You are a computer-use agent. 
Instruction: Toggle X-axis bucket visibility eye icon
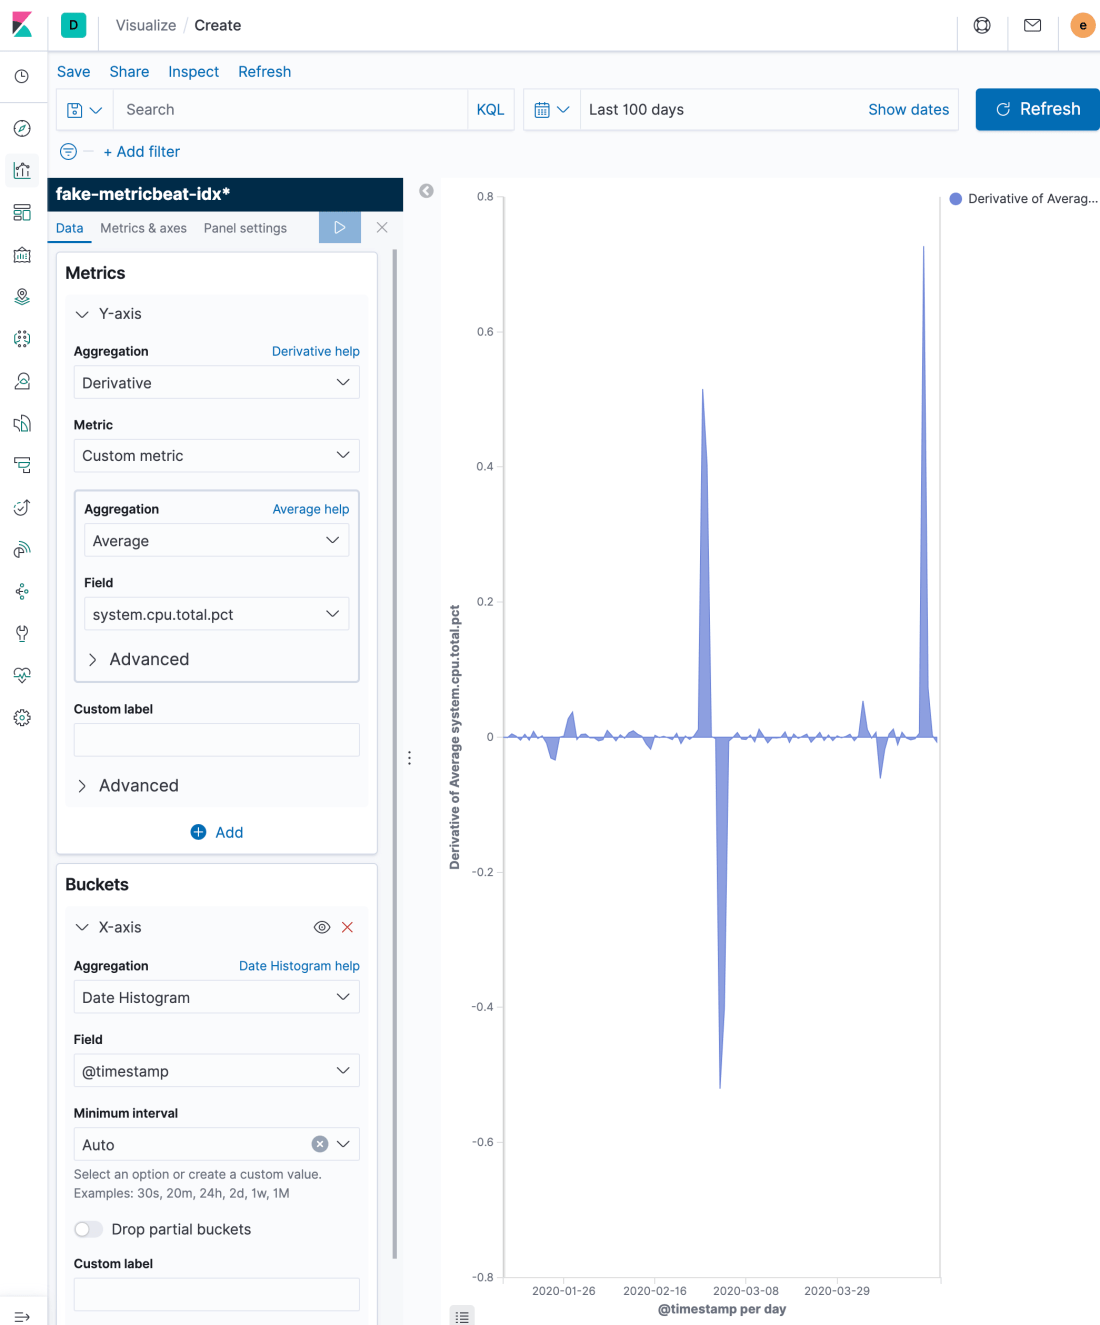click(x=322, y=927)
